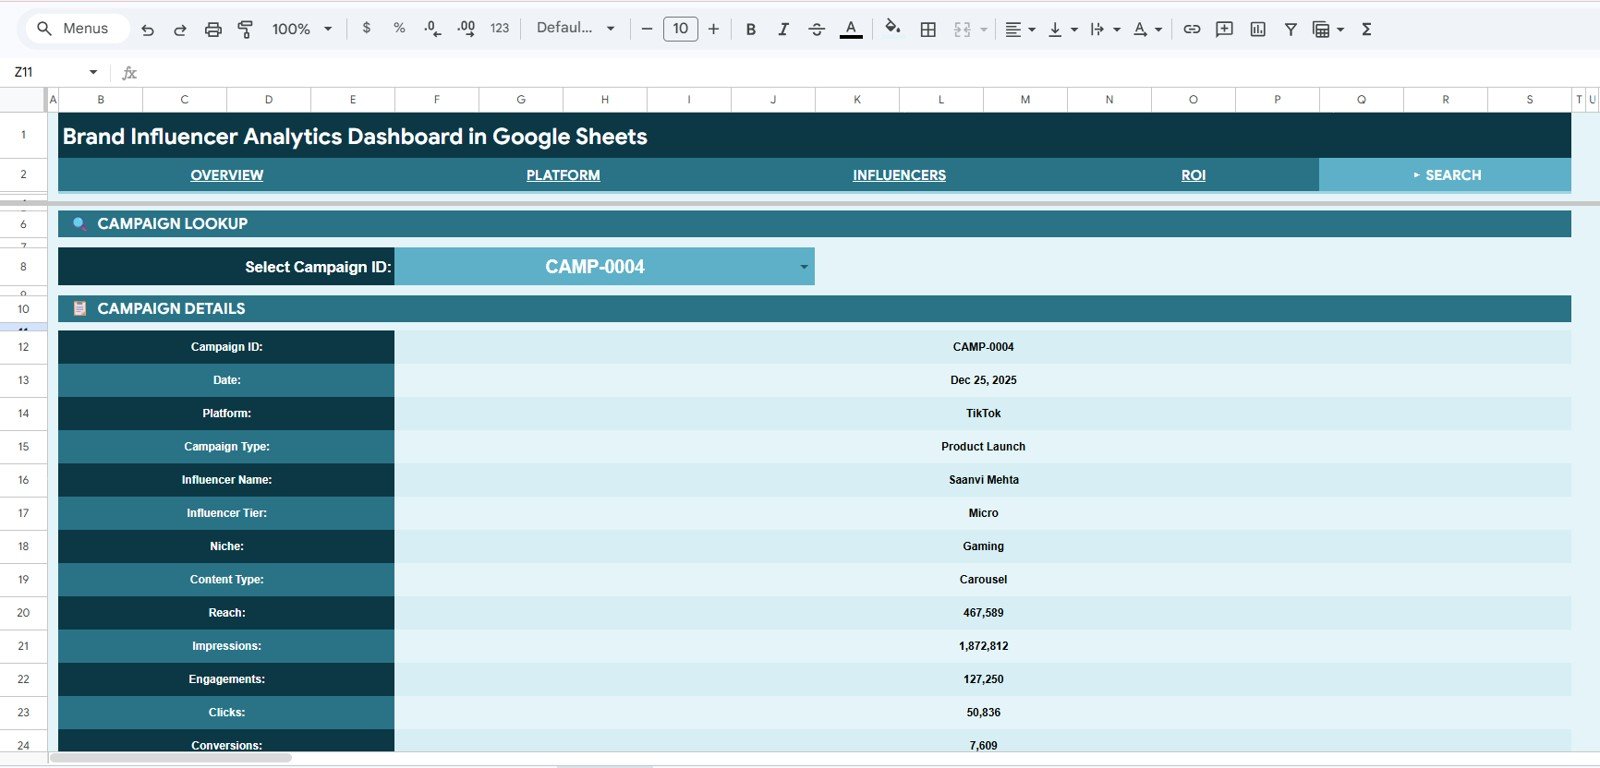Image resolution: width=1600 pixels, height=768 pixels.
Task: Decrease font size with minus button
Action: (647, 29)
